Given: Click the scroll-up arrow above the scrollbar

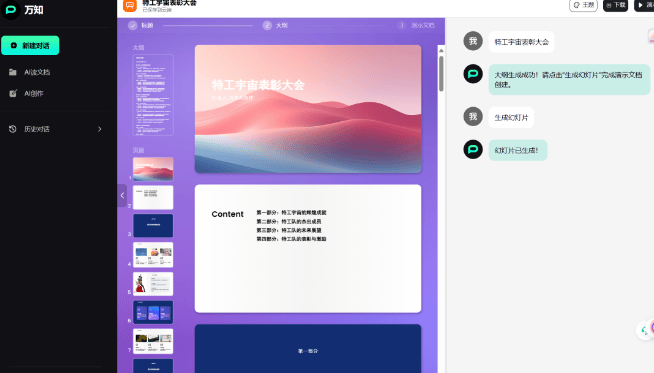Looking at the screenshot, I should pyautogui.click(x=441, y=50).
